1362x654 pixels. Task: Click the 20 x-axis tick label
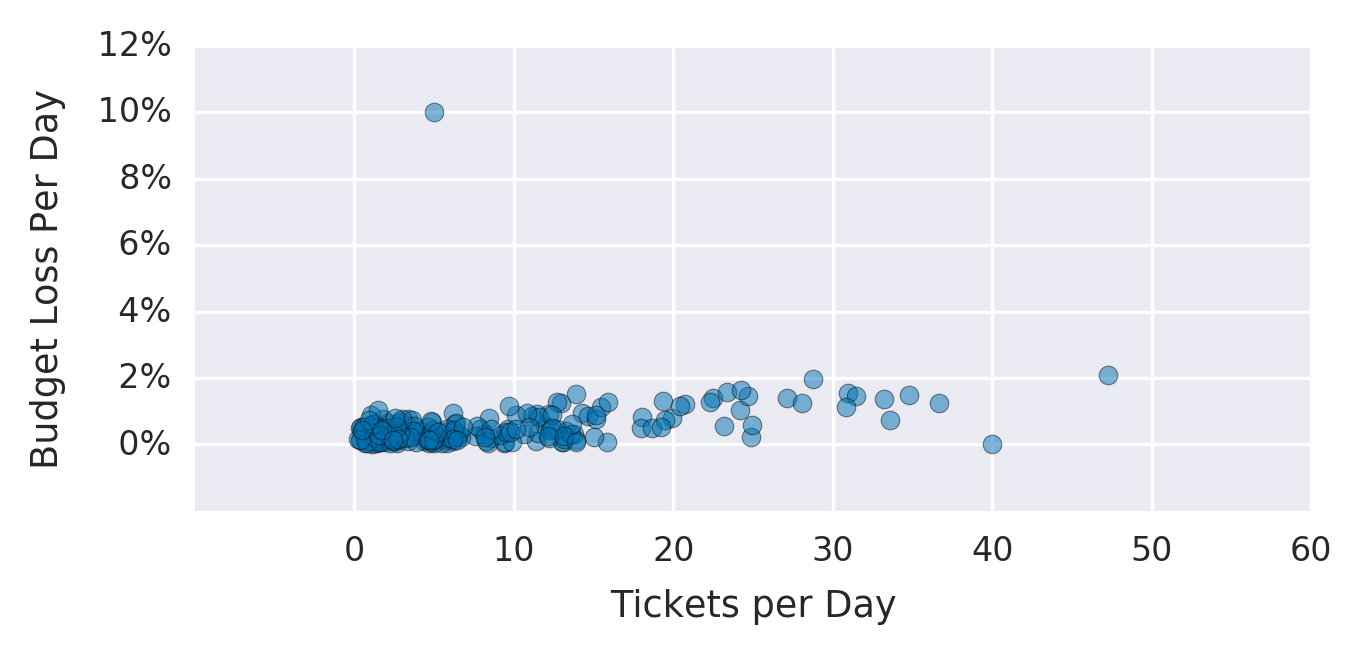[x=673, y=549]
